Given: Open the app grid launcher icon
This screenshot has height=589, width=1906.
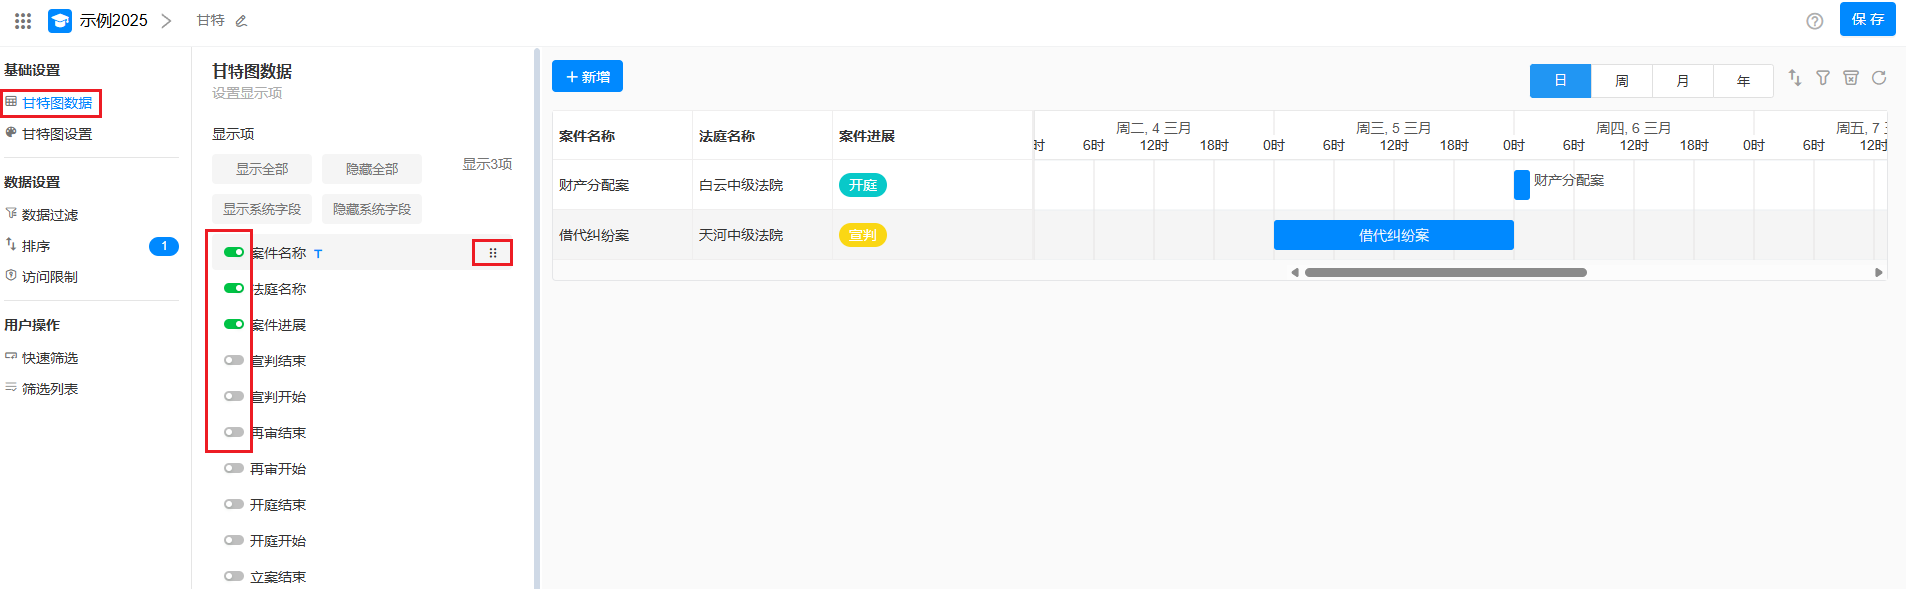Looking at the screenshot, I should point(23,21).
